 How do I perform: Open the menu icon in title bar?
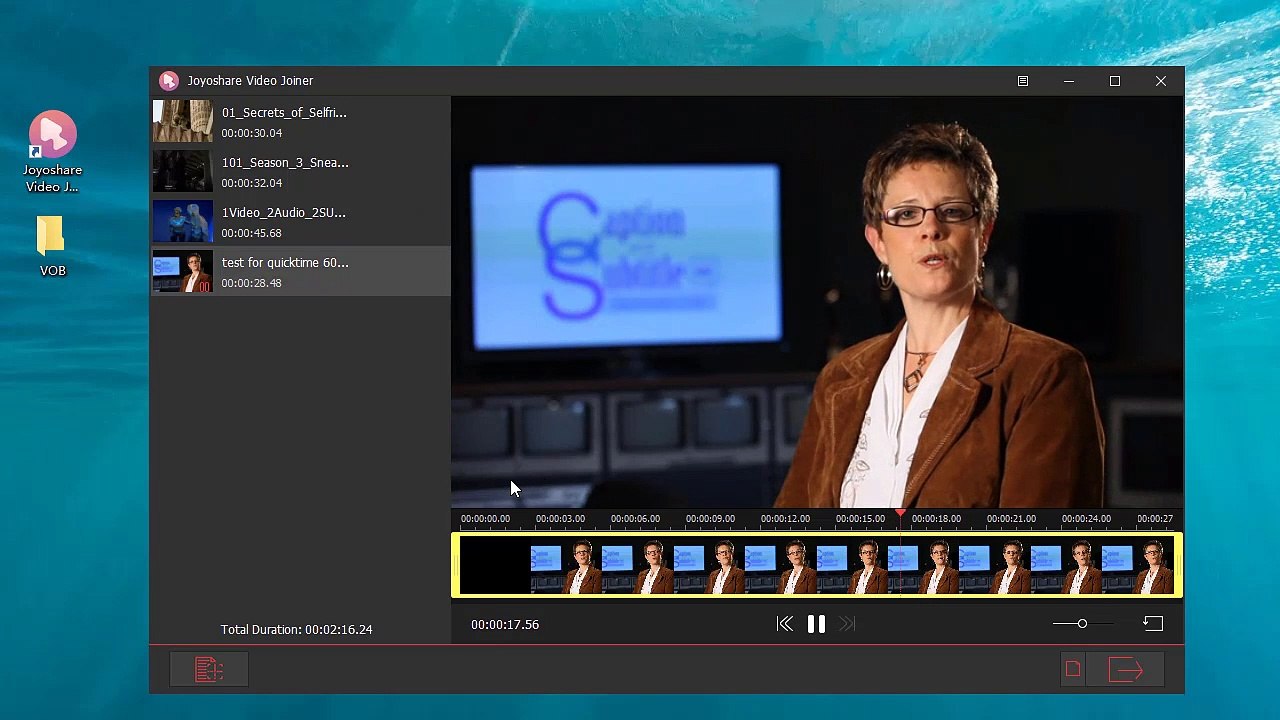pos(1023,81)
